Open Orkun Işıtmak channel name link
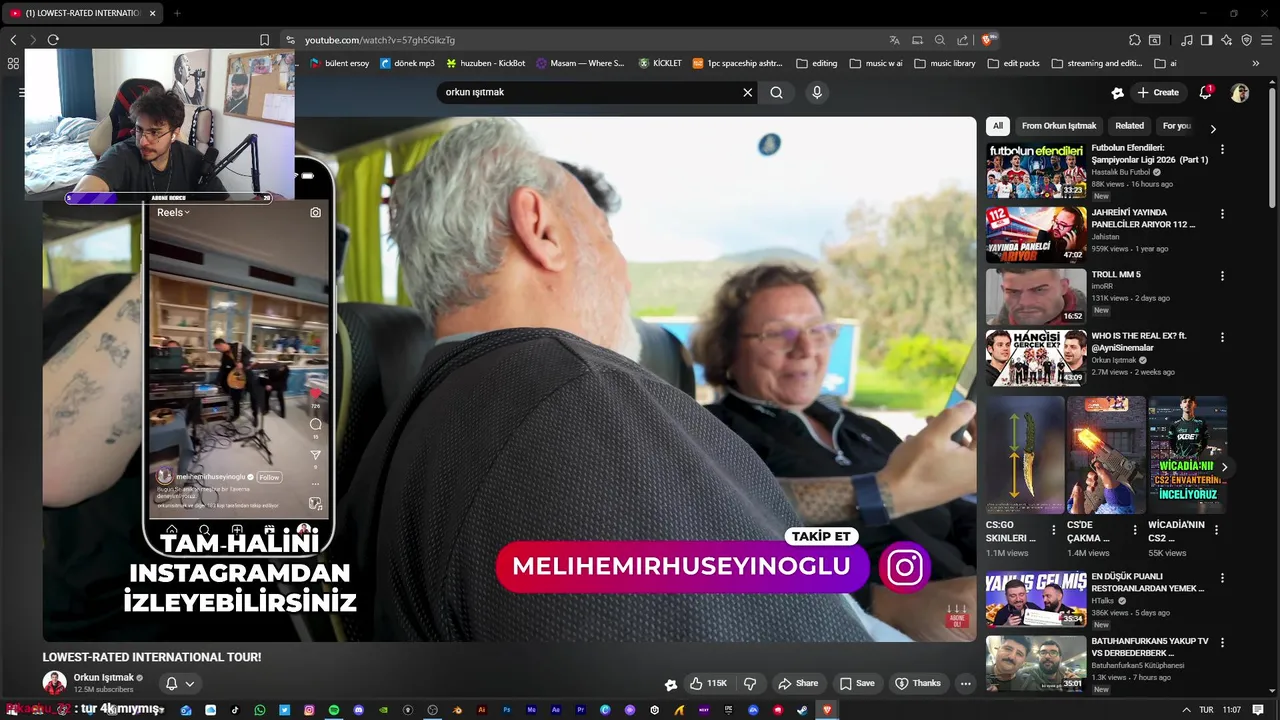Screen dimensions: 1280x720 tap(103, 678)
